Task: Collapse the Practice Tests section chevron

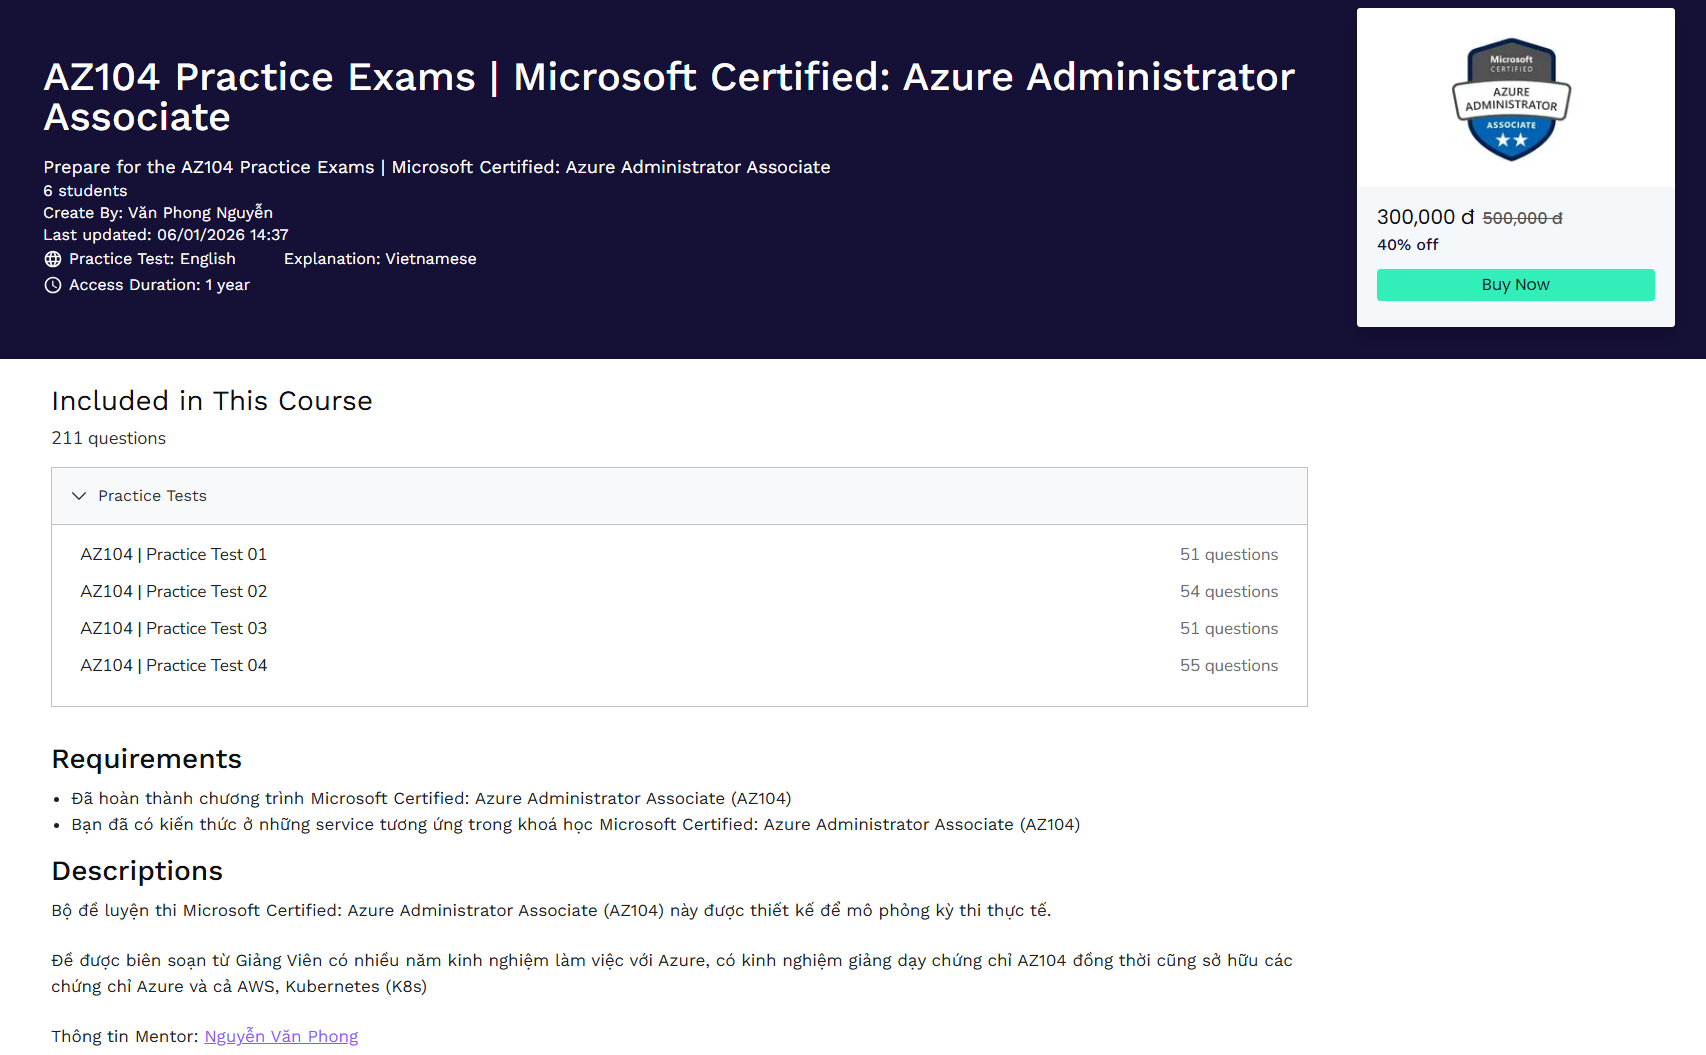Action: pos(79,496)
